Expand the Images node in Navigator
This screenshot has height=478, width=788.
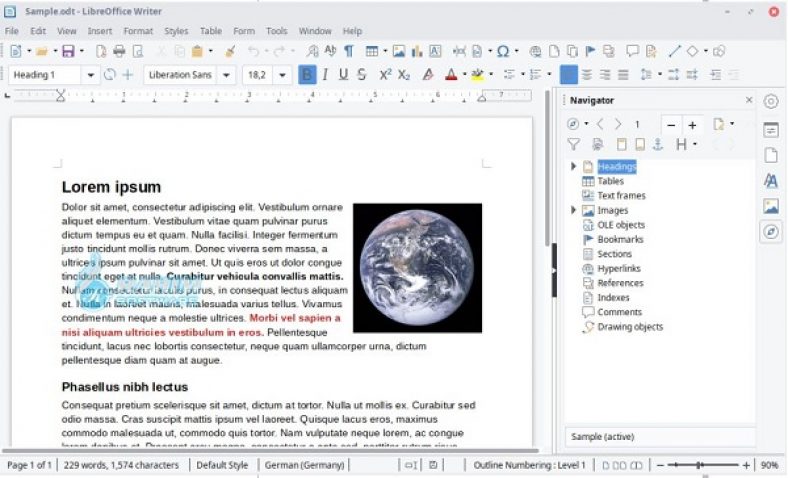[x=573, y=211]
